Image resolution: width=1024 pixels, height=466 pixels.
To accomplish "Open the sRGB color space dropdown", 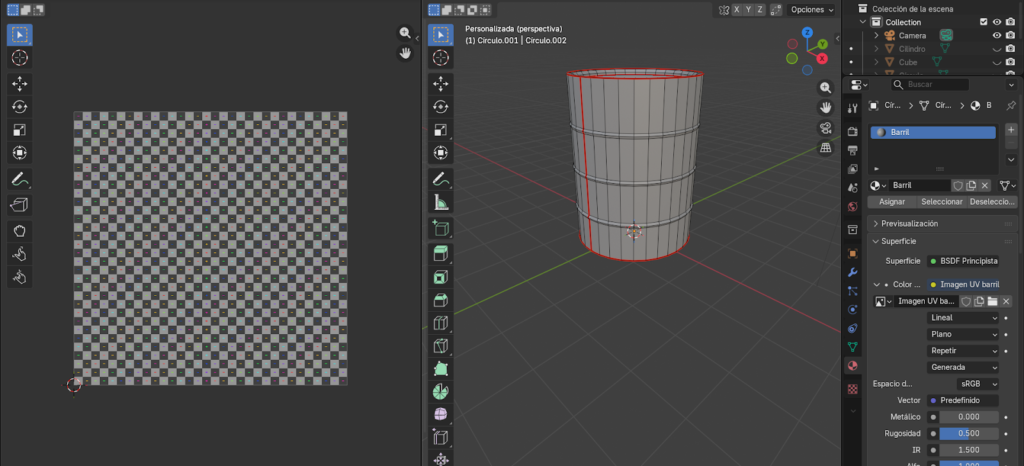I will click(x=978, y=383).
